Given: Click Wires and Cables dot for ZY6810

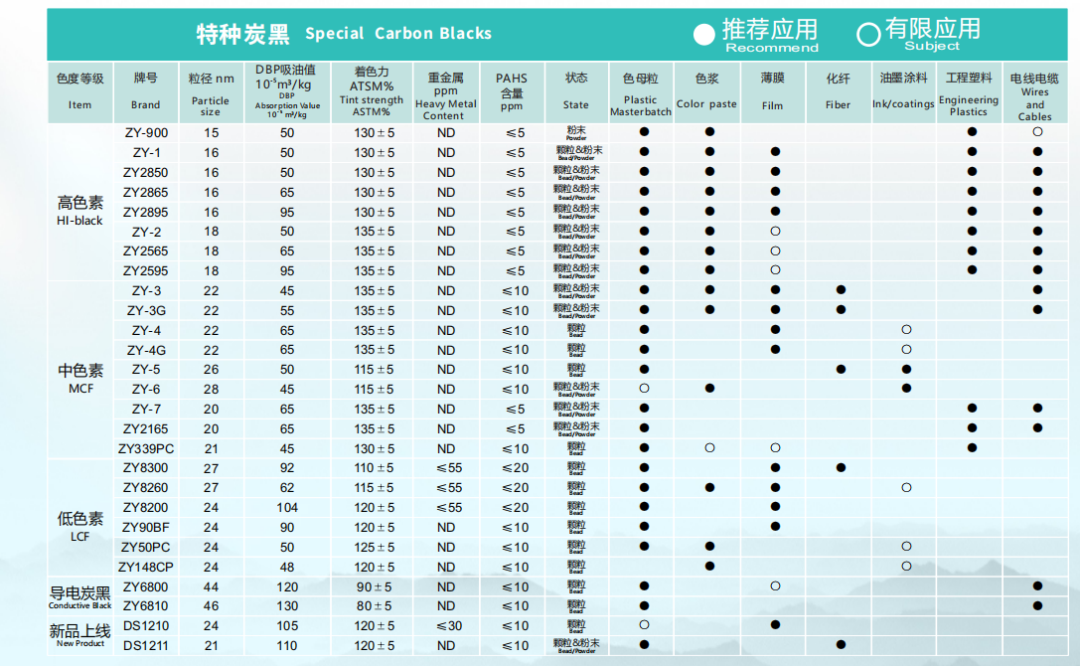Looking at the screenshot, I should [x=1037, y=606].
